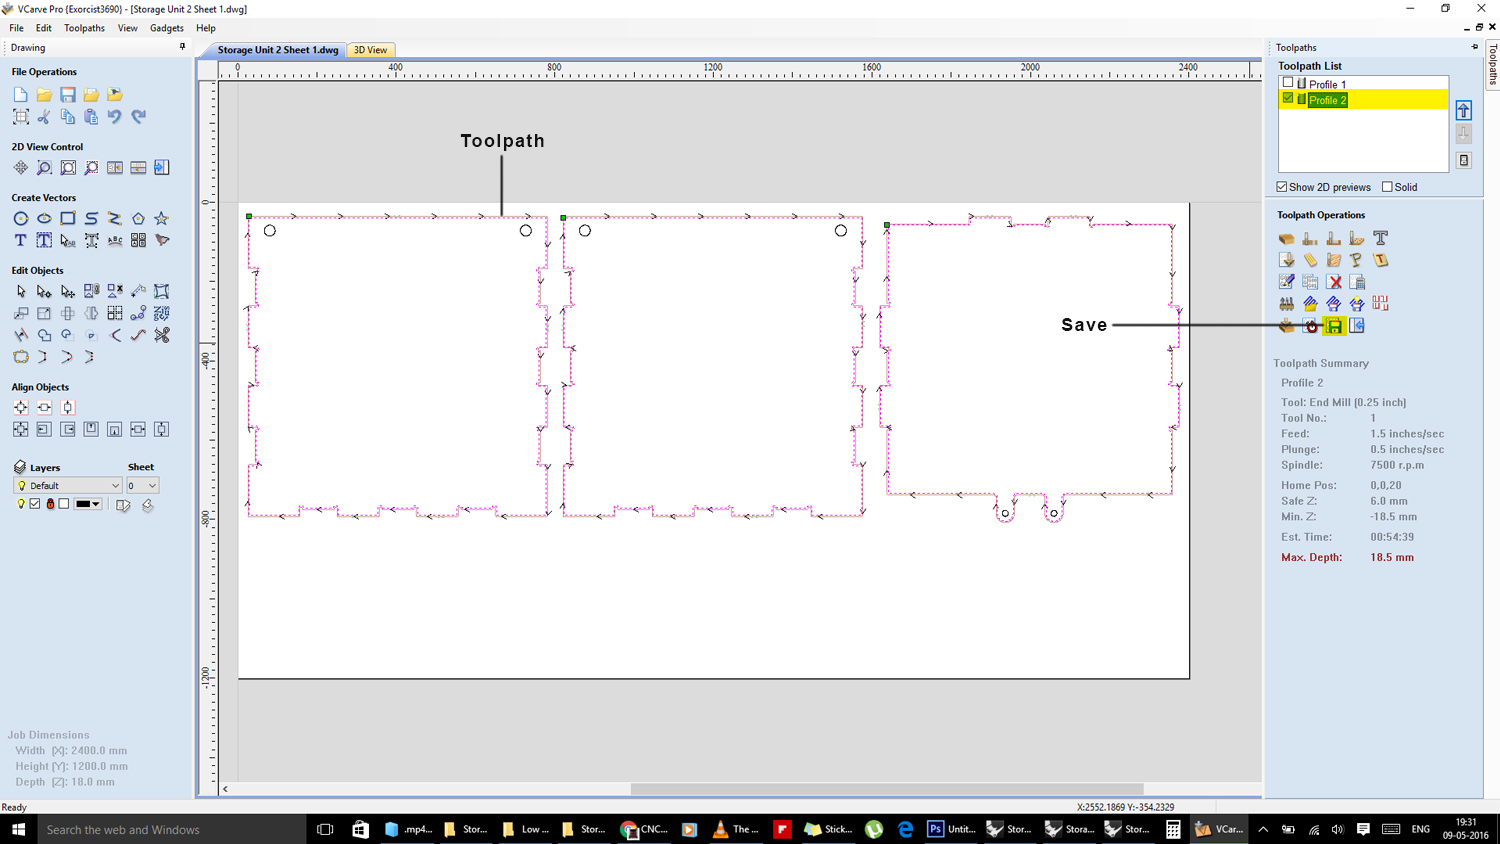Open the Edit menu
Viewport: 1500px width, 844px height.
[44, 28]
